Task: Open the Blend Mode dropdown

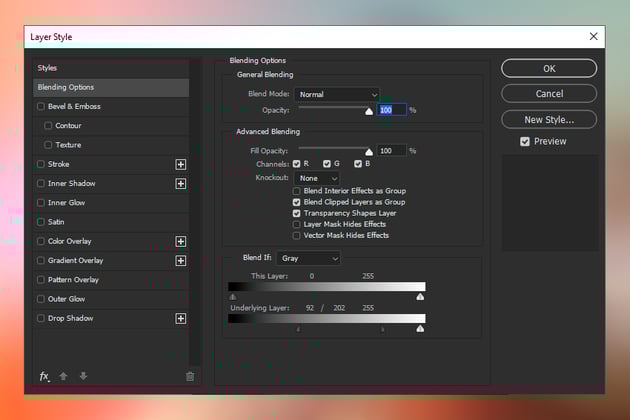Action: pos(337,95)
